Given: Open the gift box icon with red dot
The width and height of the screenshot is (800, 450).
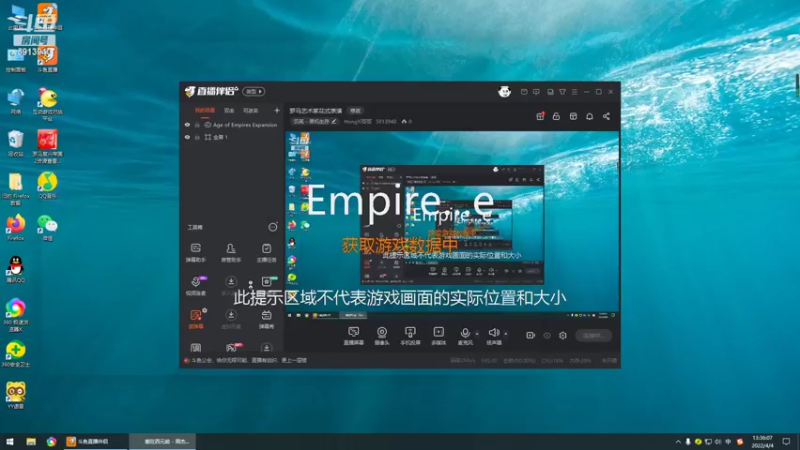Looking at the screenshot, I should click(x=540, y=116).
